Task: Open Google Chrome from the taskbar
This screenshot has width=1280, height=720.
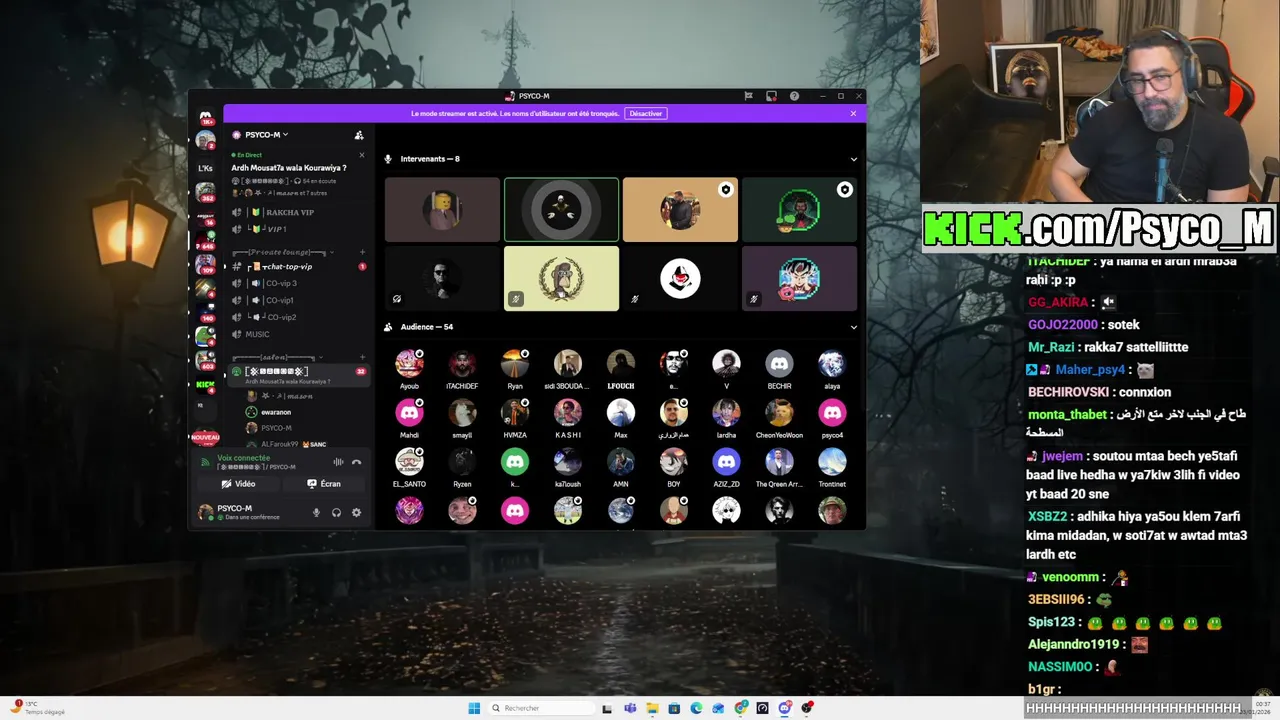Action: [740, 708]
